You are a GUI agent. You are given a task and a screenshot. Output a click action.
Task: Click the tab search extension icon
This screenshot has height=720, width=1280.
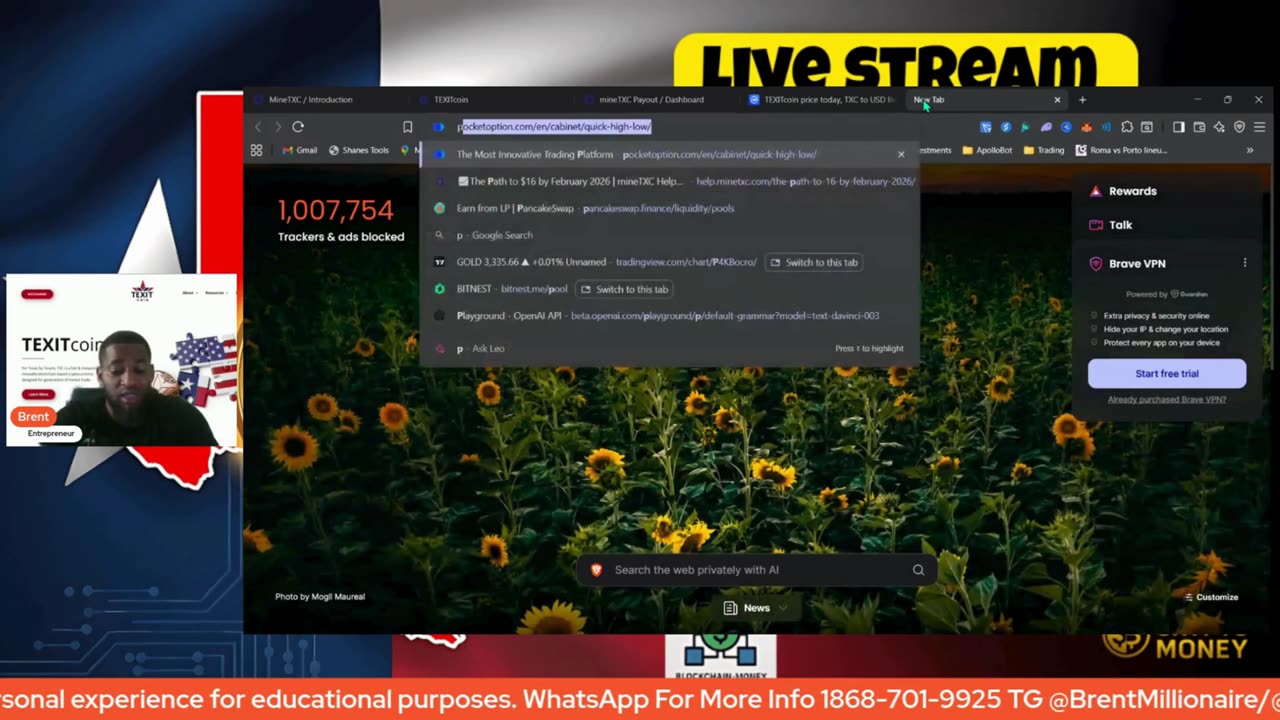tap(1147, 127)
